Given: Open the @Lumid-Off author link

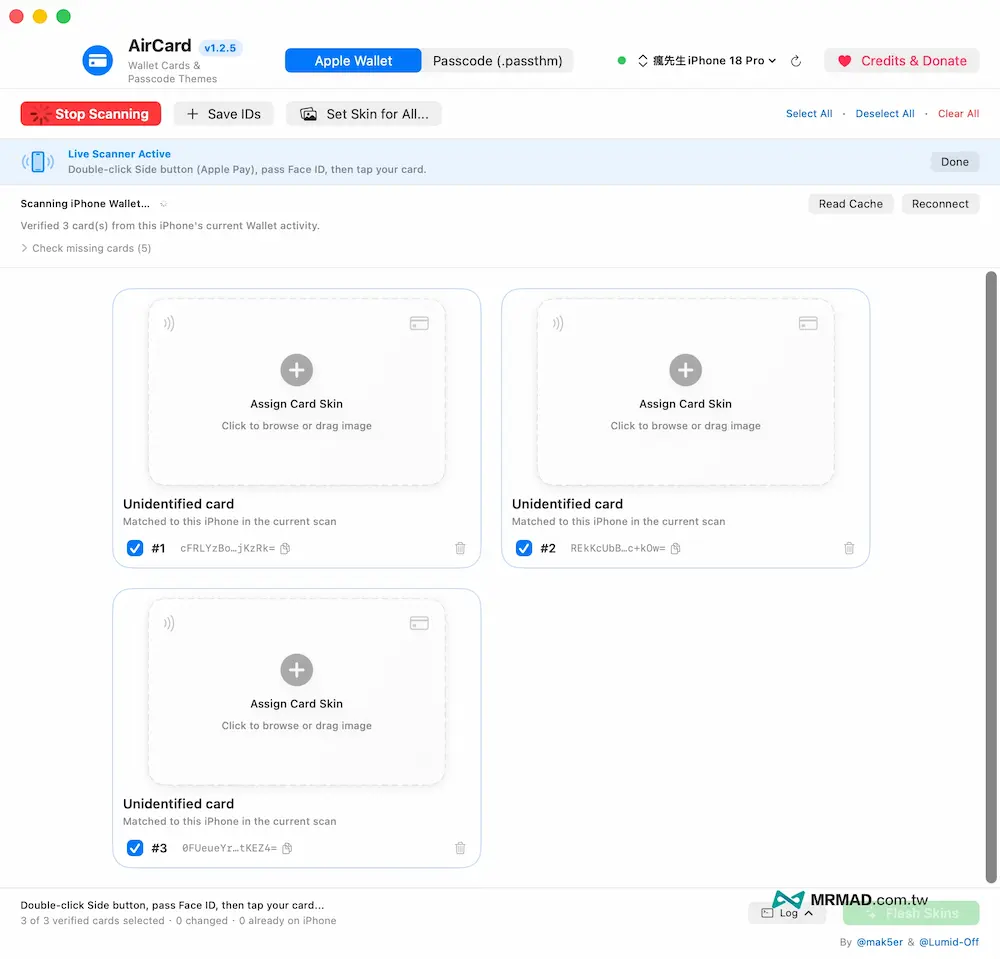Looking at the screenshot, I should (x=948, y=942).
